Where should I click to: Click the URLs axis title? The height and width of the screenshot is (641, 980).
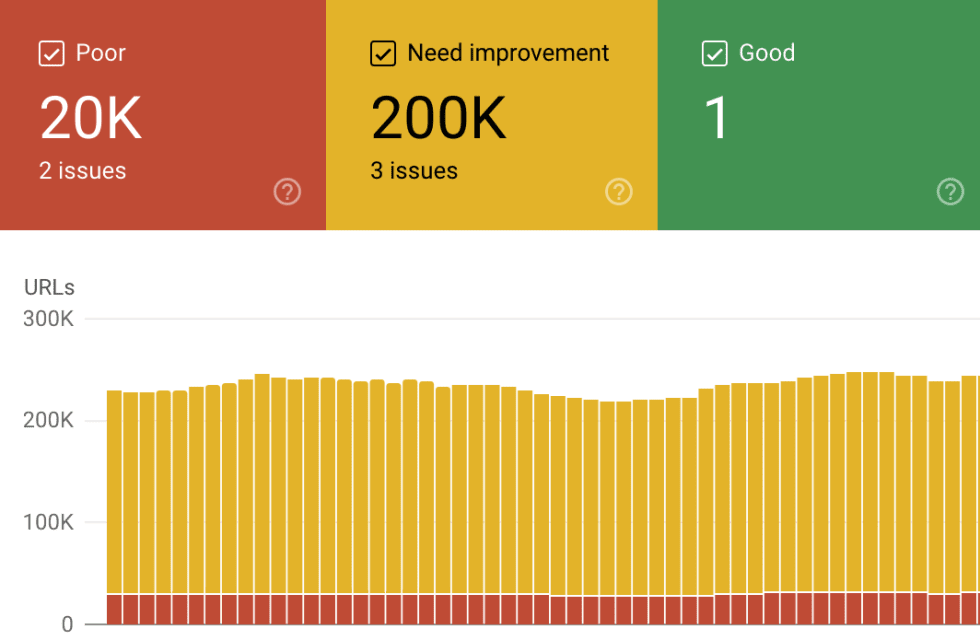coord(49,287)
